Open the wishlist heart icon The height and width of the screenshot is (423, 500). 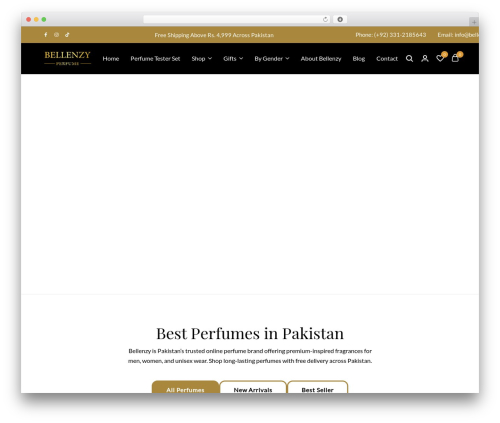(x=440, y=58)
